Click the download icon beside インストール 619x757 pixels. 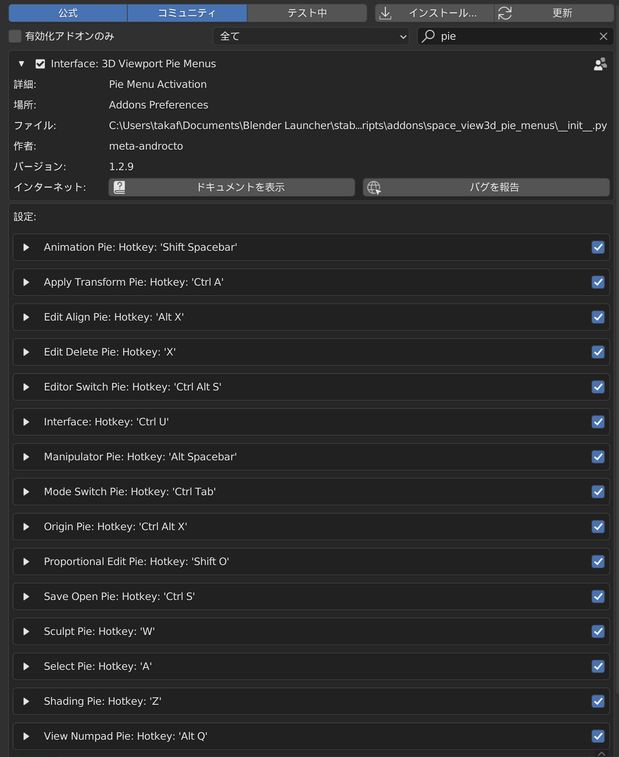tap(385, 13)
